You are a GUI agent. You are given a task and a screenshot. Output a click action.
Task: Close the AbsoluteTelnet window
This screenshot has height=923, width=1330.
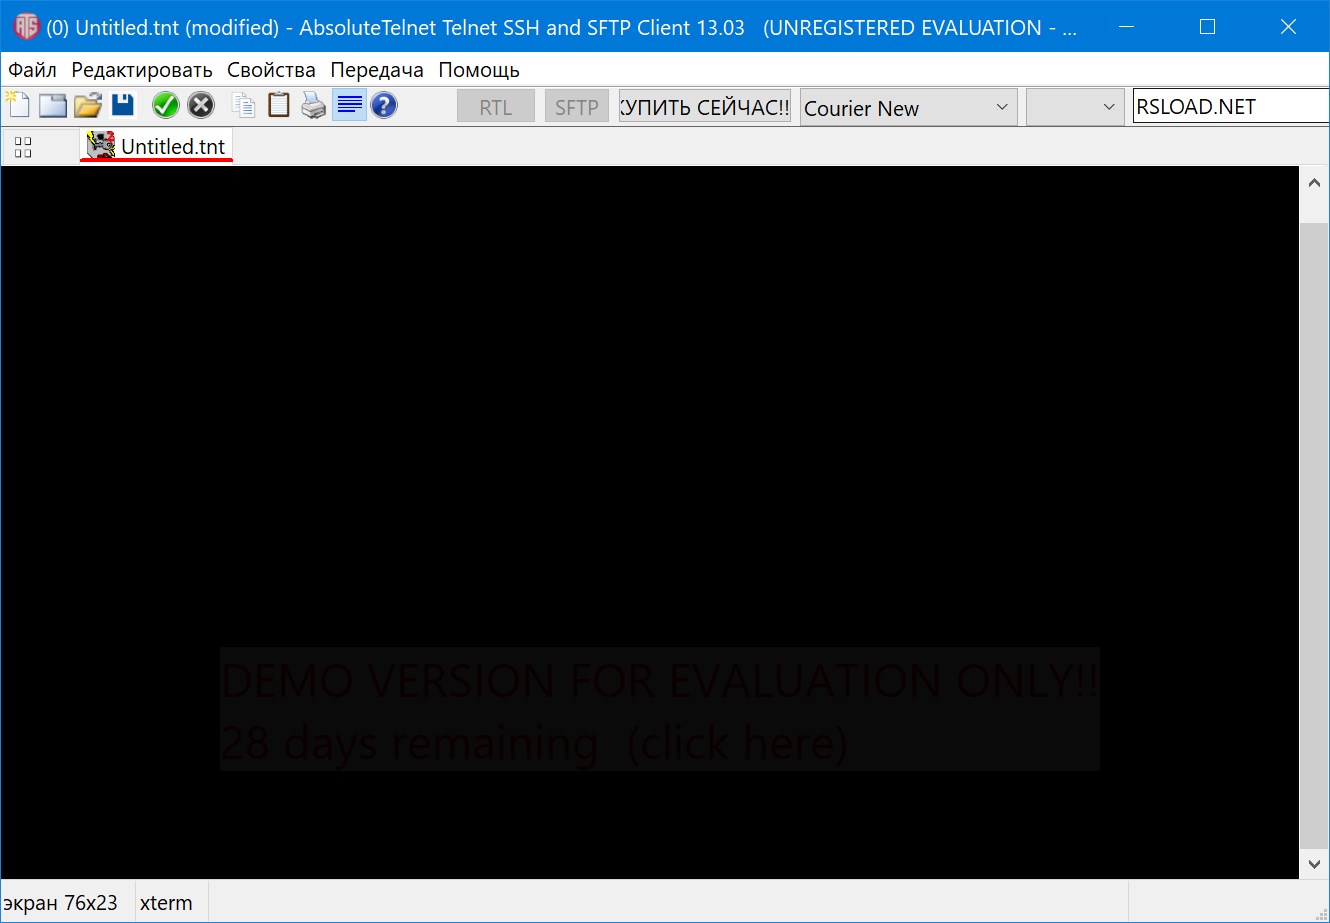1289,27
